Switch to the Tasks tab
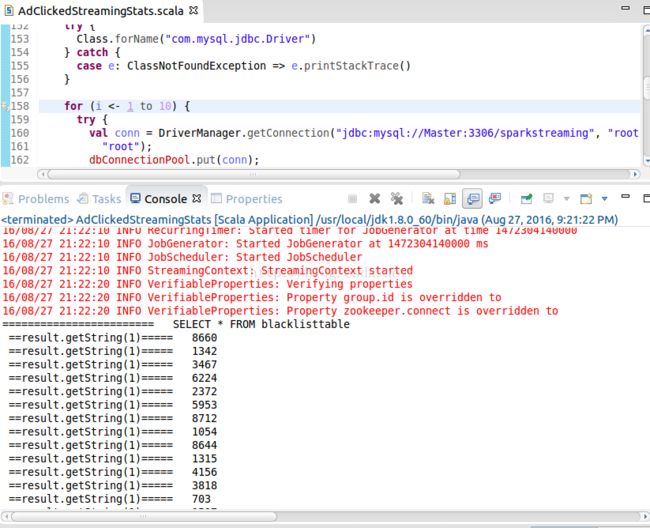650x528 pixels. [x=100, y=199]
